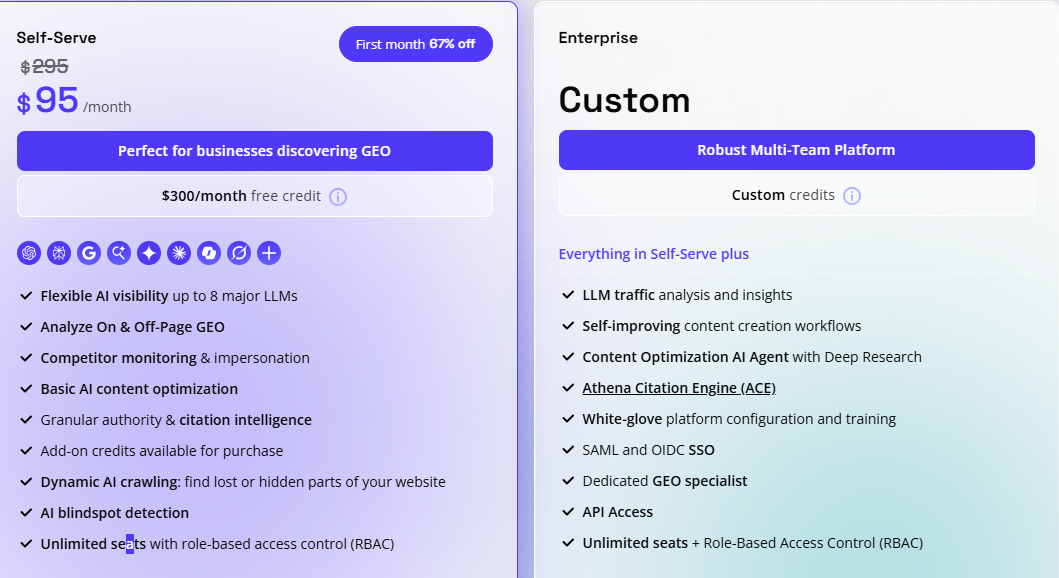Click the 'Enterprise' plan title
The width and height of the screenshot is (1059, 578).
[x=598, y=38]
